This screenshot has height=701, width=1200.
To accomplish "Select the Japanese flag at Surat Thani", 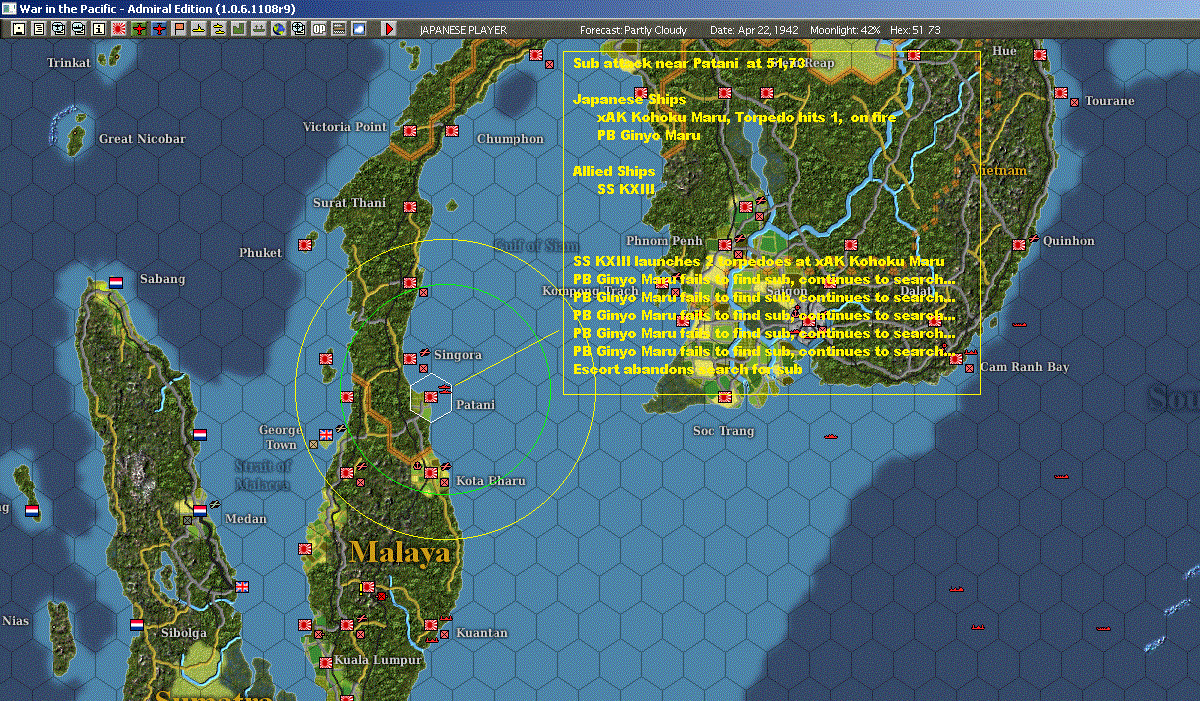I will 409,207.
